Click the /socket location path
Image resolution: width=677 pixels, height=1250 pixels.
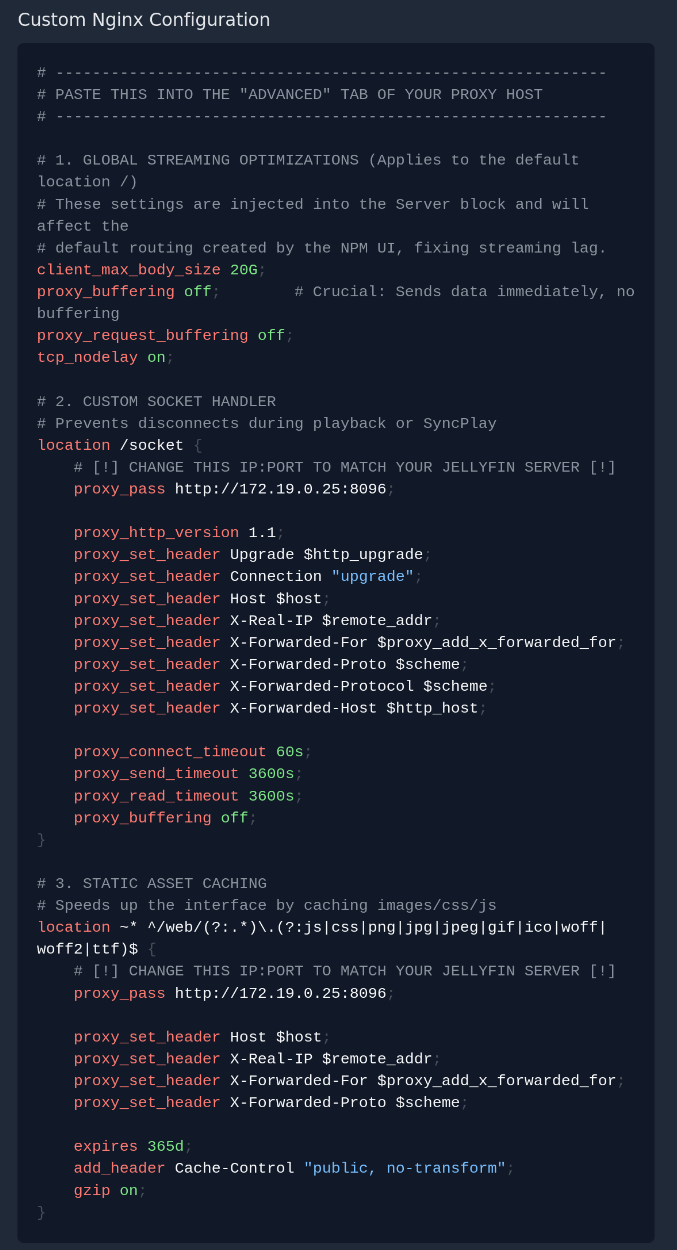click(x=151, y=446)
